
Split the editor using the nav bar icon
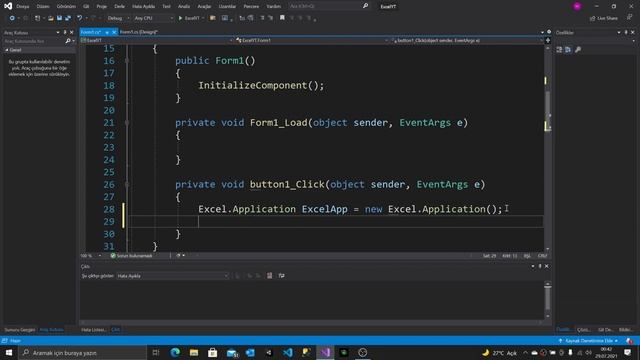(x=548, y=40)
